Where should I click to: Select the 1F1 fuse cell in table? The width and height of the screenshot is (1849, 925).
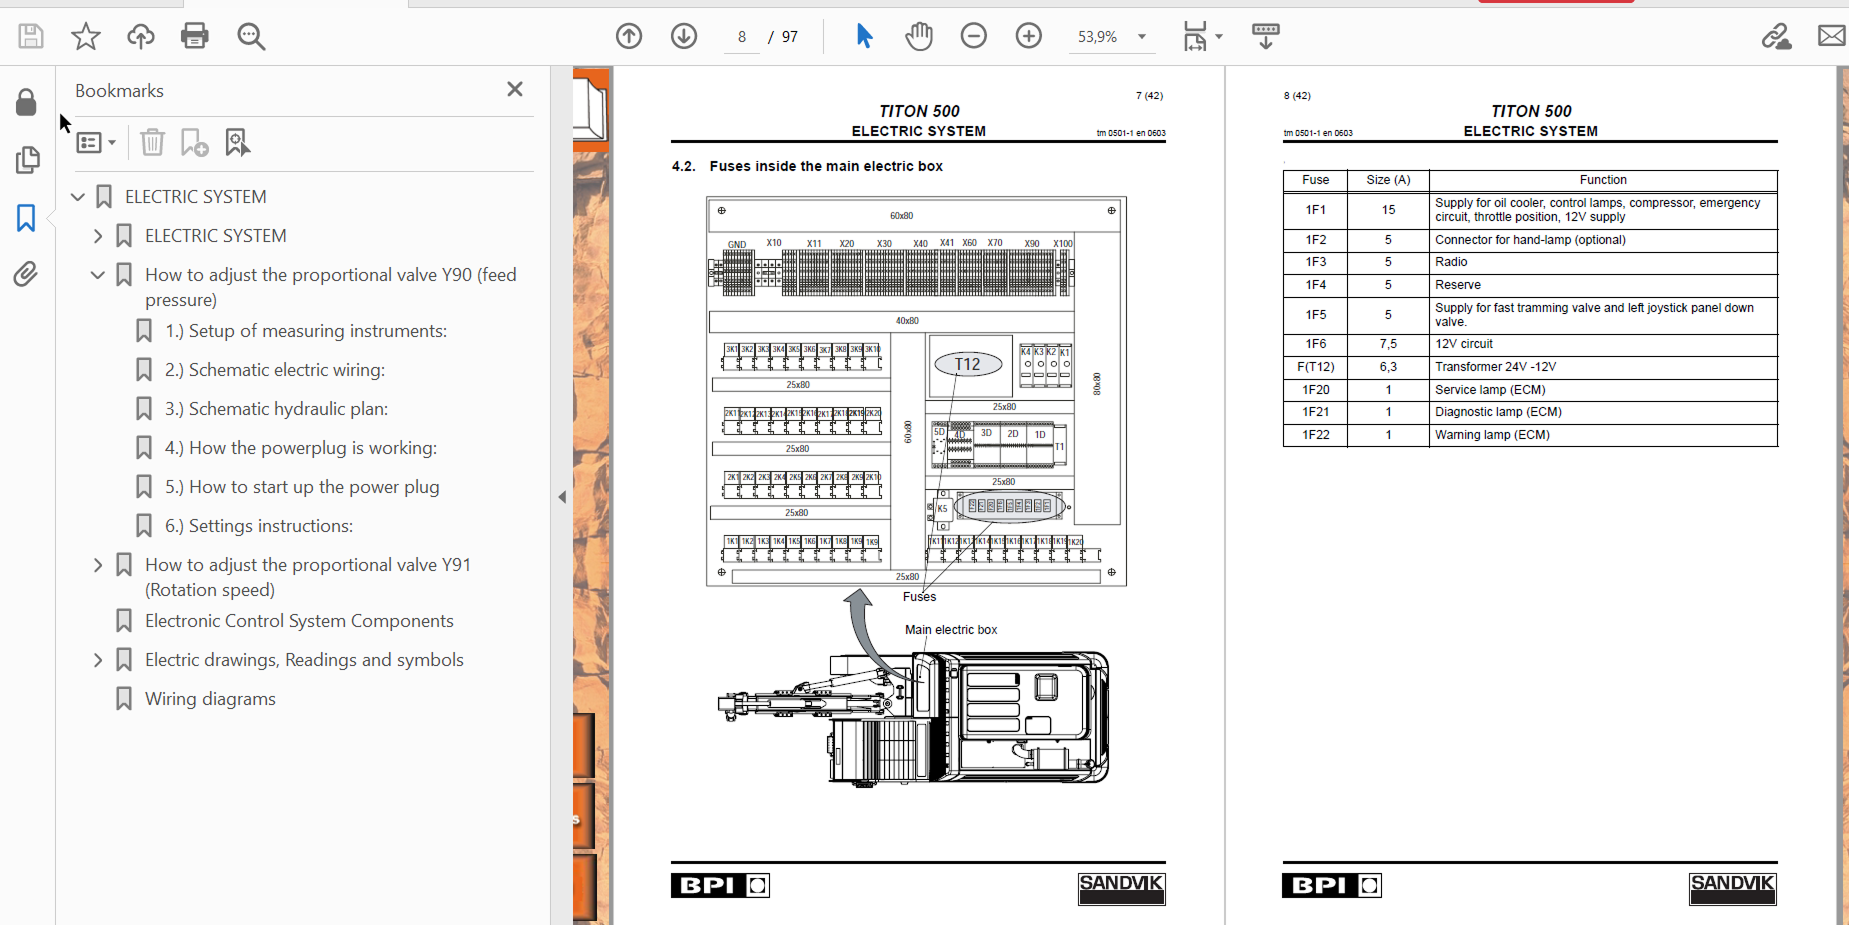(x=1315, y=210)
